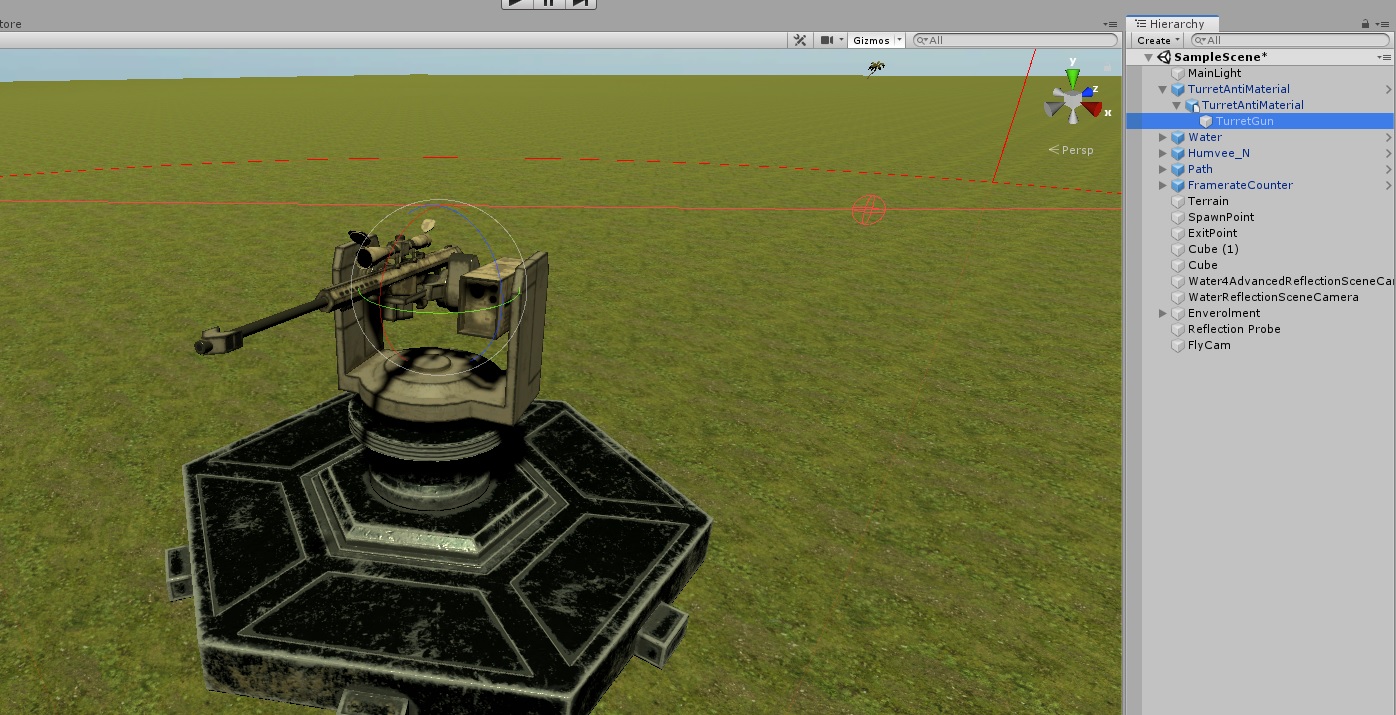Click the crossed-tools icon in the Scene toolbar
Screen dimensions: 1396x715
click(x=798, y=40)
